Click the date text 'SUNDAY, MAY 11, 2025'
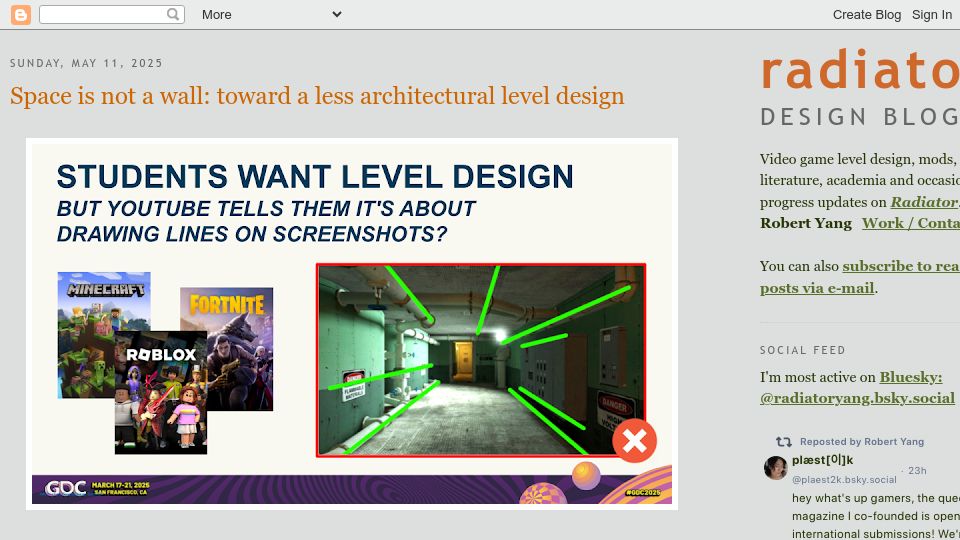Screen dimensions: 960x540 pyautogui.click(x=86, y=63)
